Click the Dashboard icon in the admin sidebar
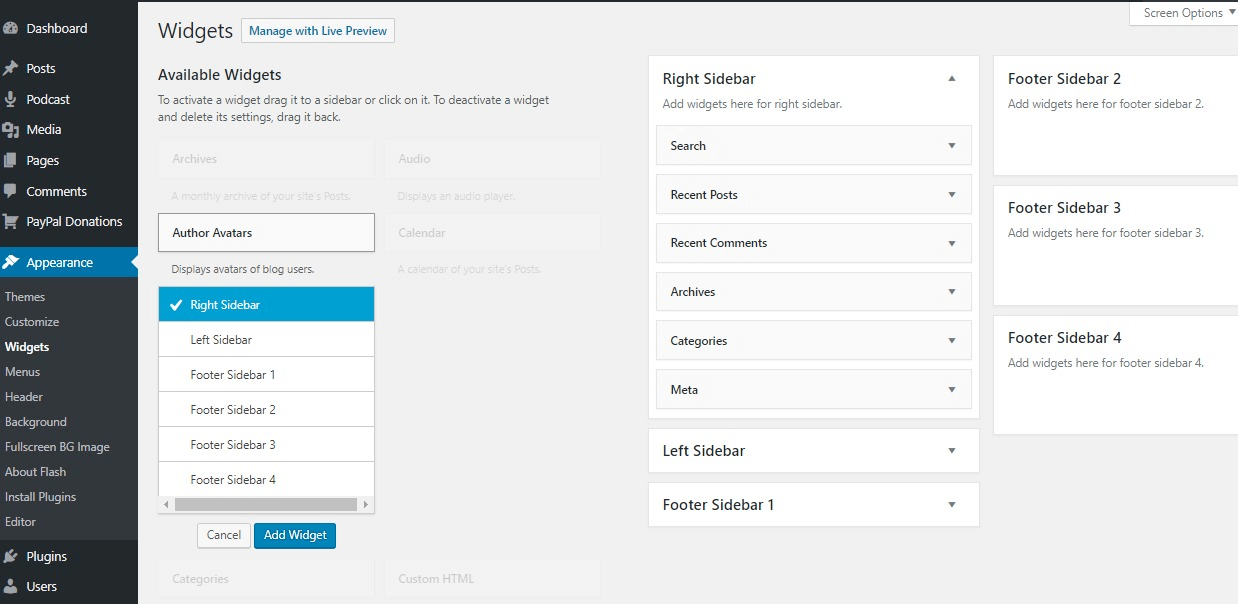The height and width of the screenshot is (604, 1238). click(x=14, y=27)
